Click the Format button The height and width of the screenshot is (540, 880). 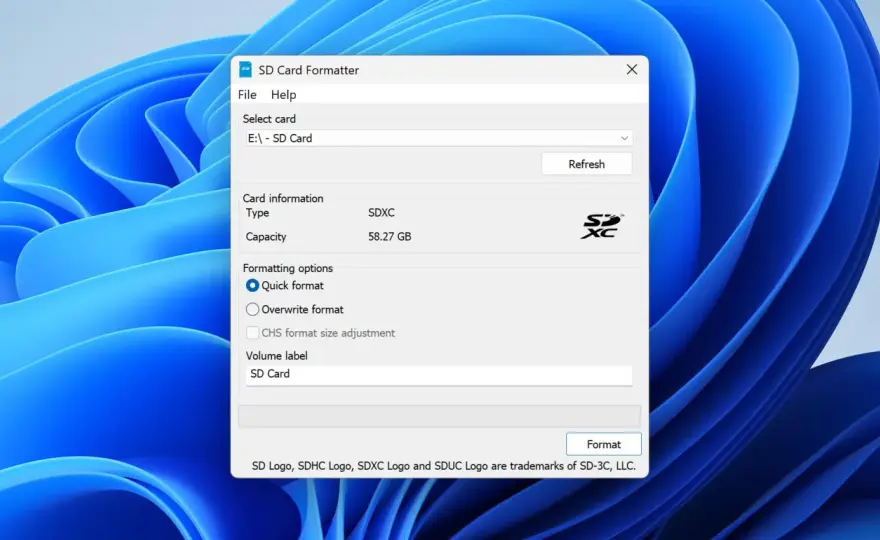point(603,444)
